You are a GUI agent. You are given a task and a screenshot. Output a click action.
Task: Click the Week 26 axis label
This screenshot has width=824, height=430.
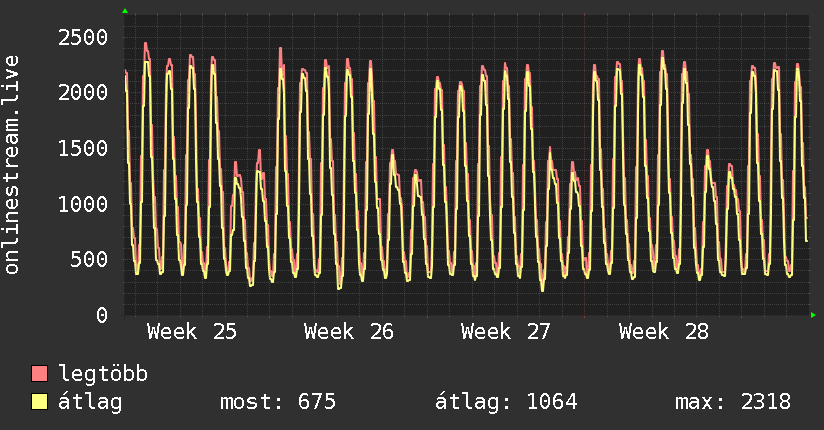click(348, 332)
